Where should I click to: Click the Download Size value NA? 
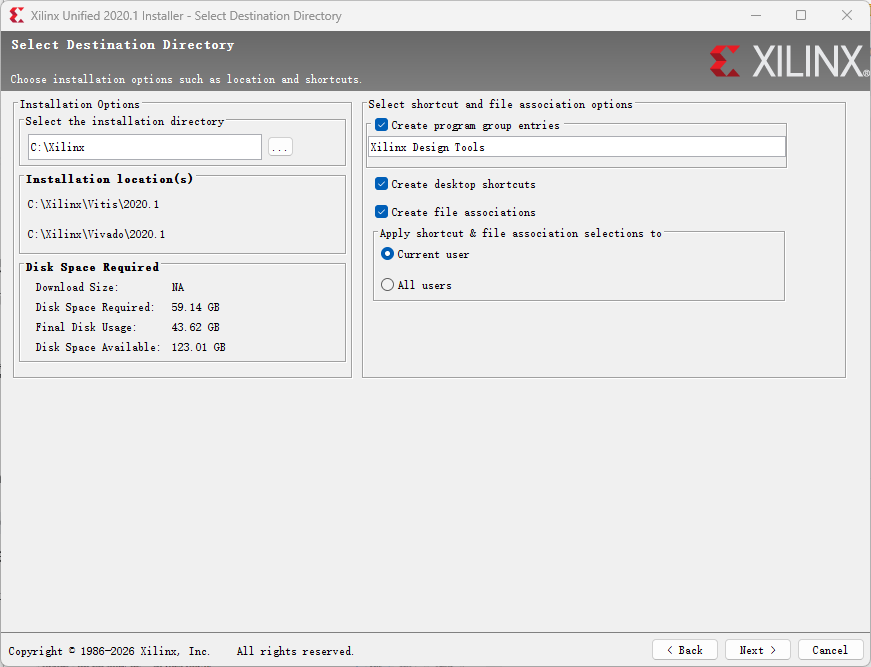[x=178, y=287]
